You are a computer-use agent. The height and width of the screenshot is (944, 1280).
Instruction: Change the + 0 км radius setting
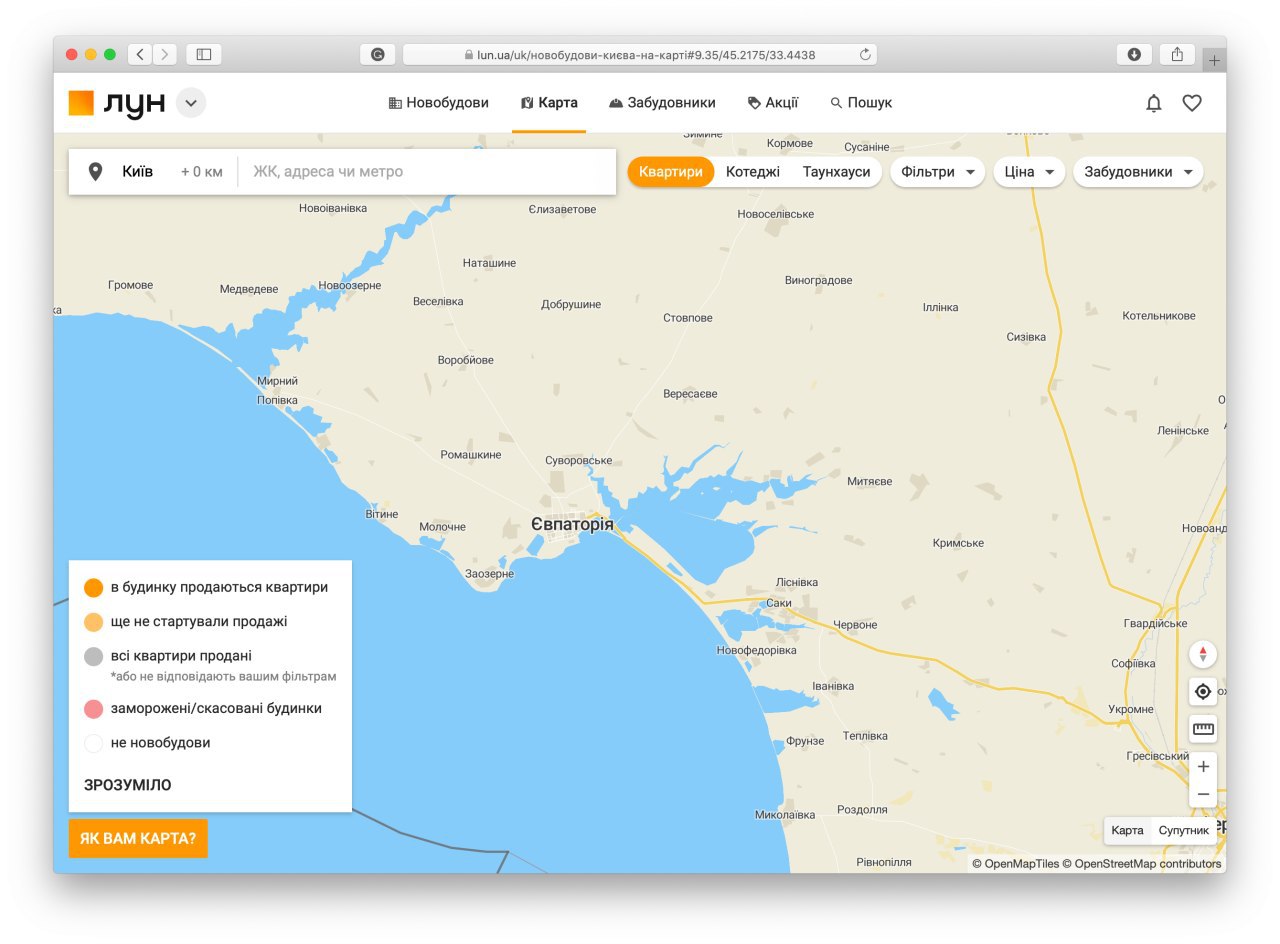tap(202, 172)
